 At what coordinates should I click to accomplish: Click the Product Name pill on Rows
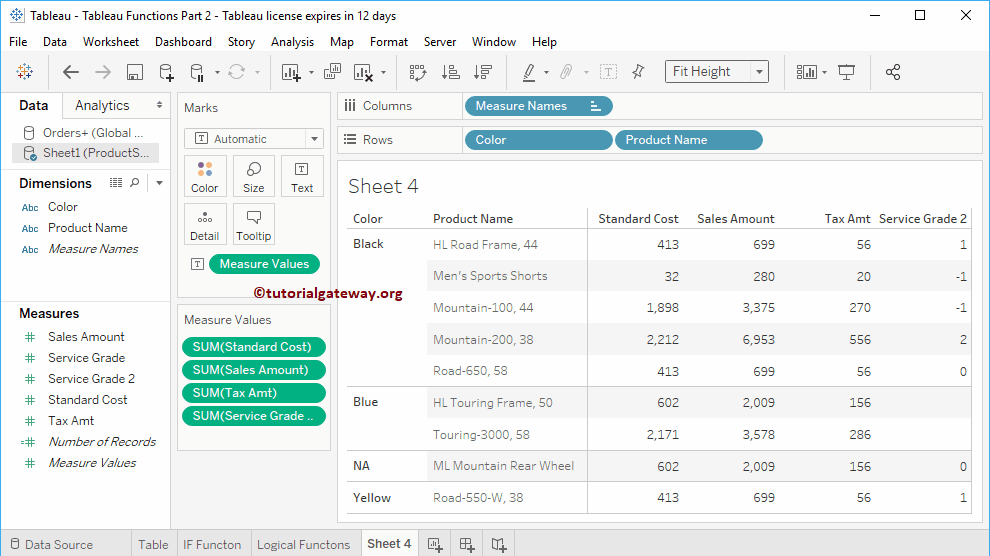(689, 140)
